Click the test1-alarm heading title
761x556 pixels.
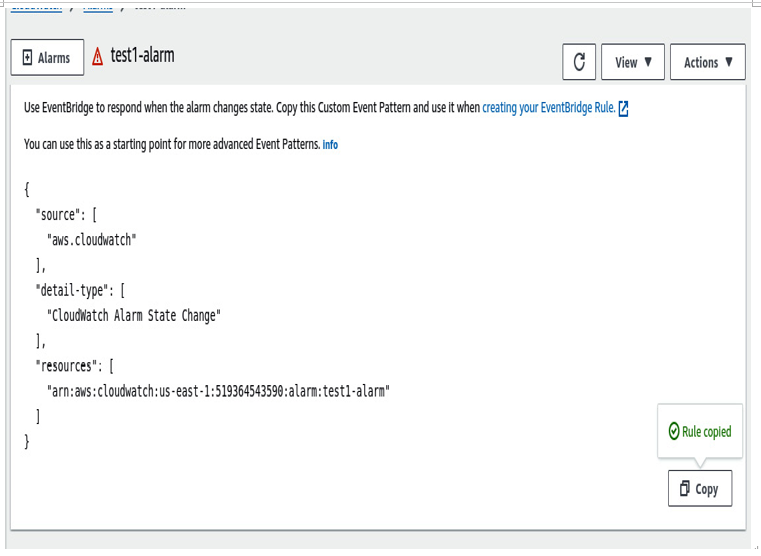tap(142, 55)
